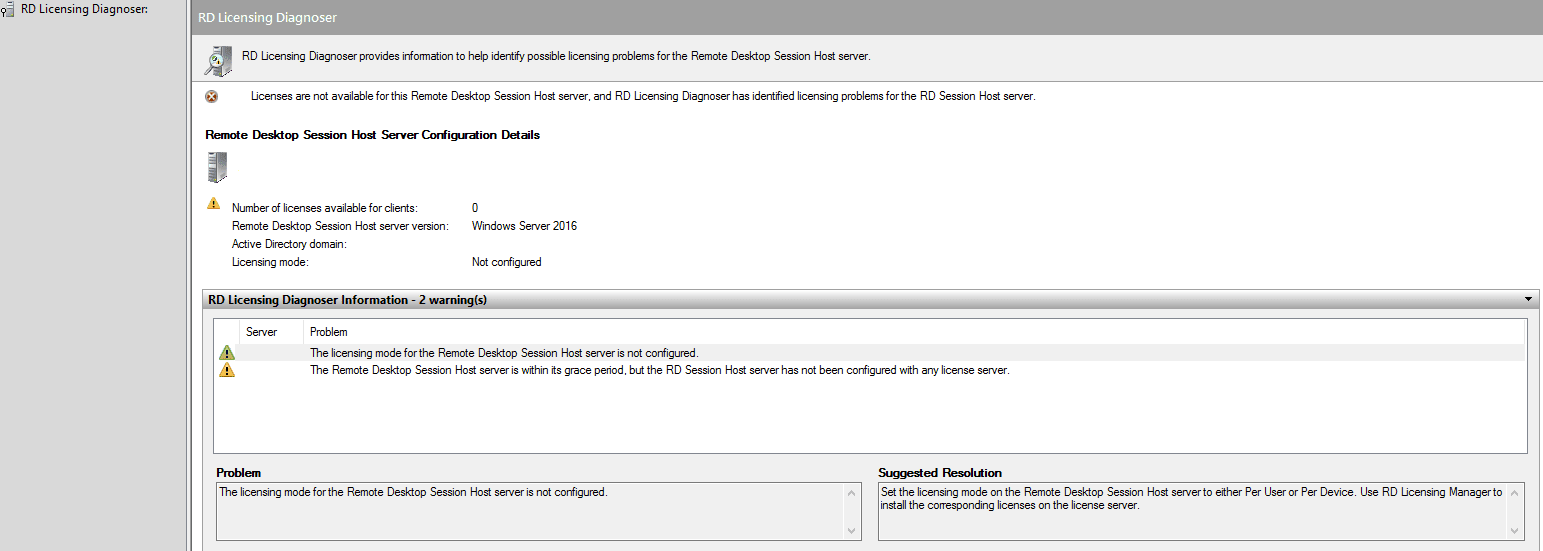This screenshot has height=551, width=1543.
Task: Collapse the Diagnoser Information section arrow
Action: pyautogui.click(x=1528, y=299)
